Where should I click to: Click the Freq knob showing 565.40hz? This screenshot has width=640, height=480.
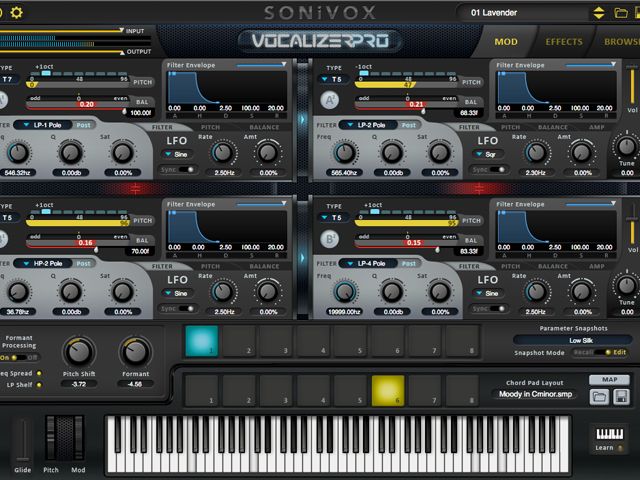coord(345,153)
